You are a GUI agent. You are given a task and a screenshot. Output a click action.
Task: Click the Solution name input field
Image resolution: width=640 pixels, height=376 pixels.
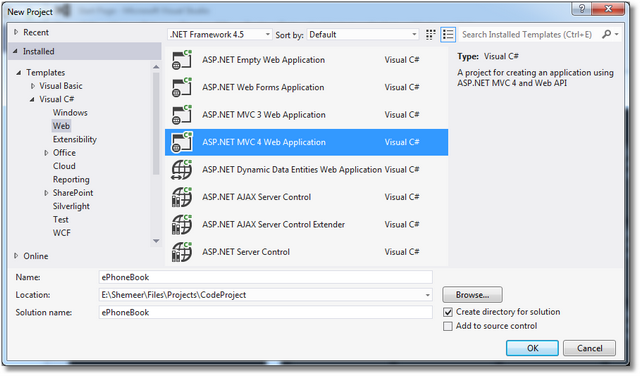click(x=265, y=312)
